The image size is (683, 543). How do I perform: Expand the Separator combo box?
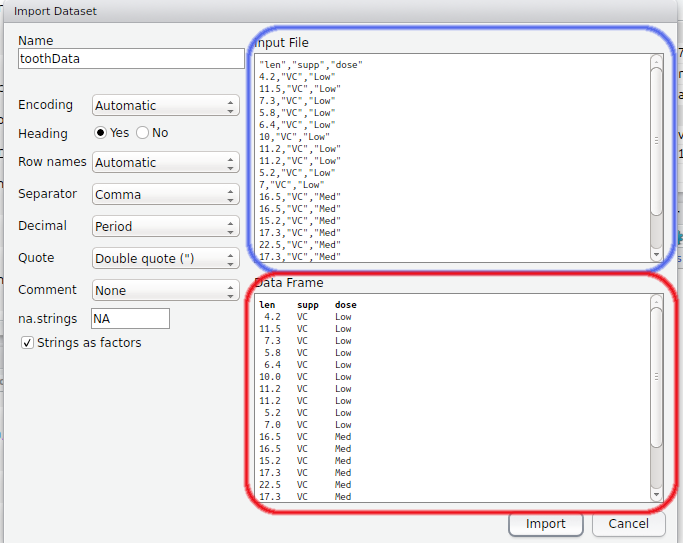tap(165, 194)
